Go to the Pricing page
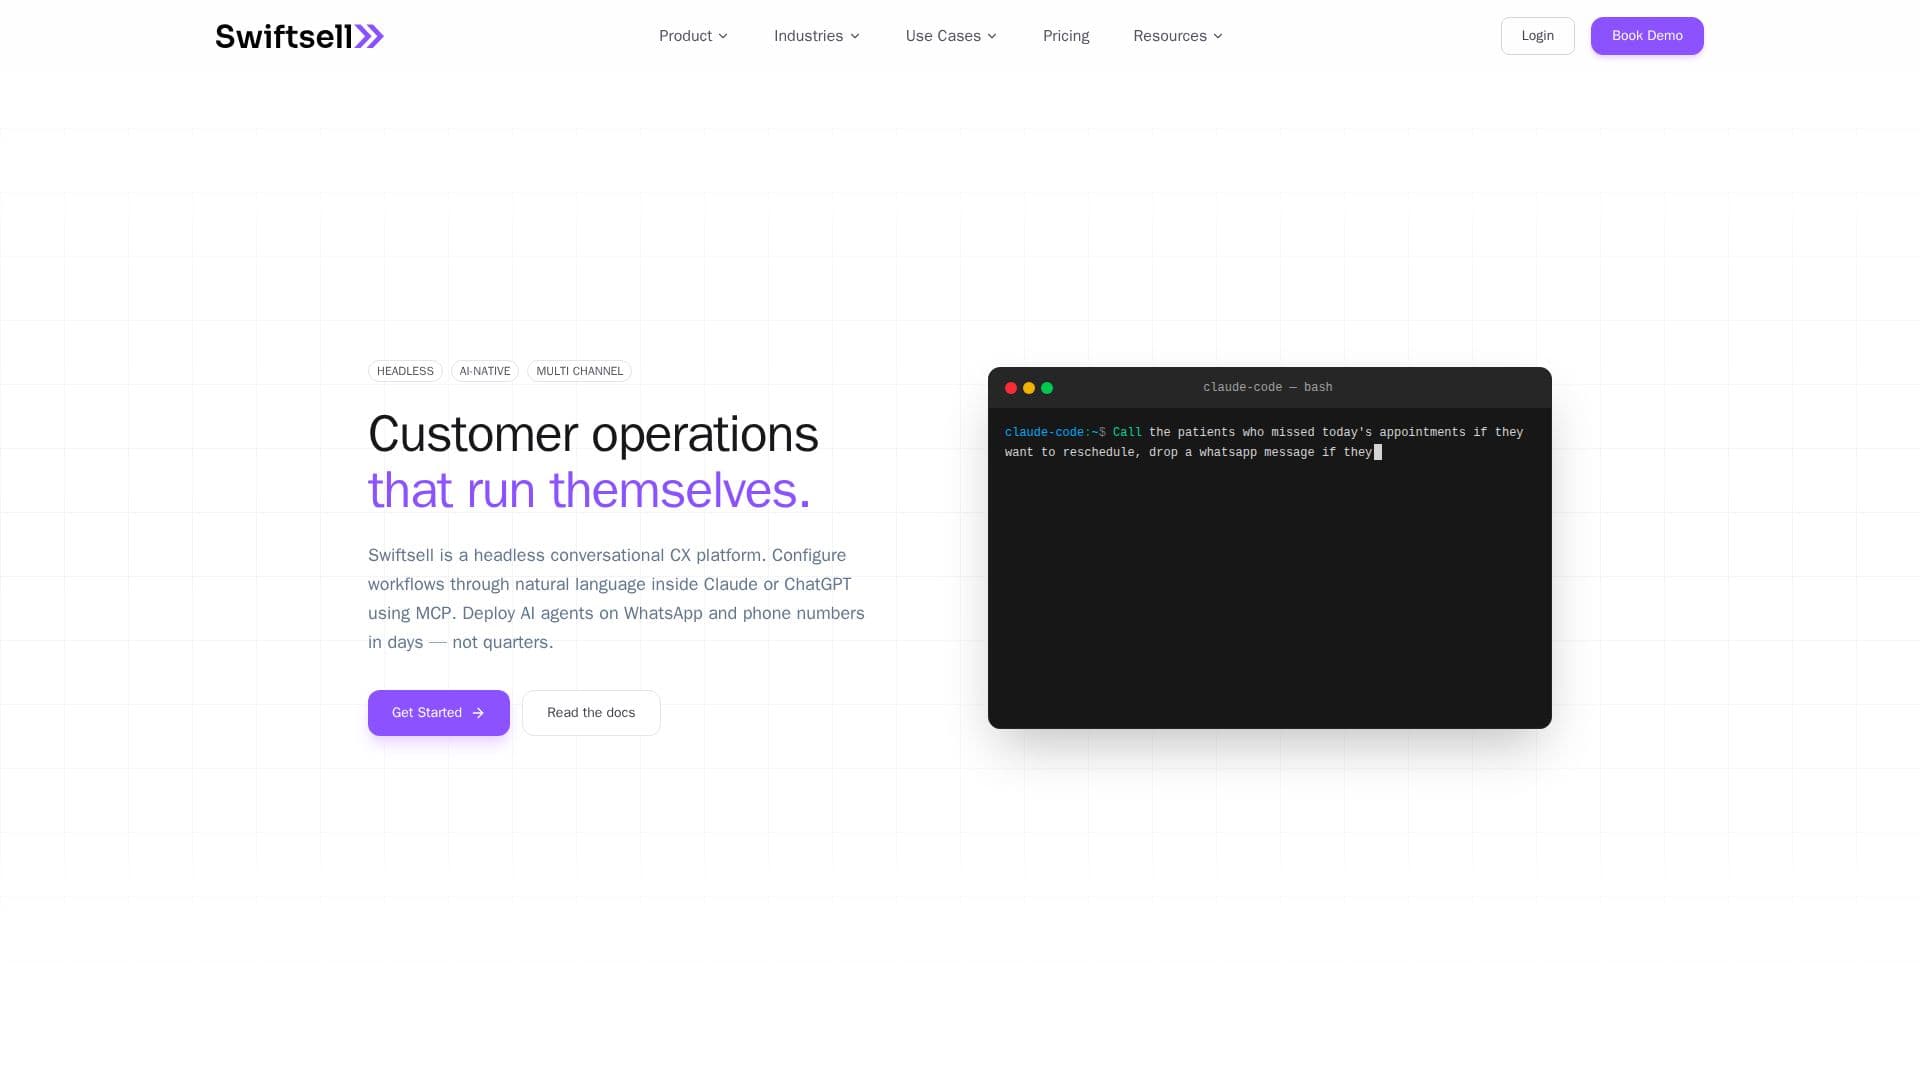 tap(1066, 36)
